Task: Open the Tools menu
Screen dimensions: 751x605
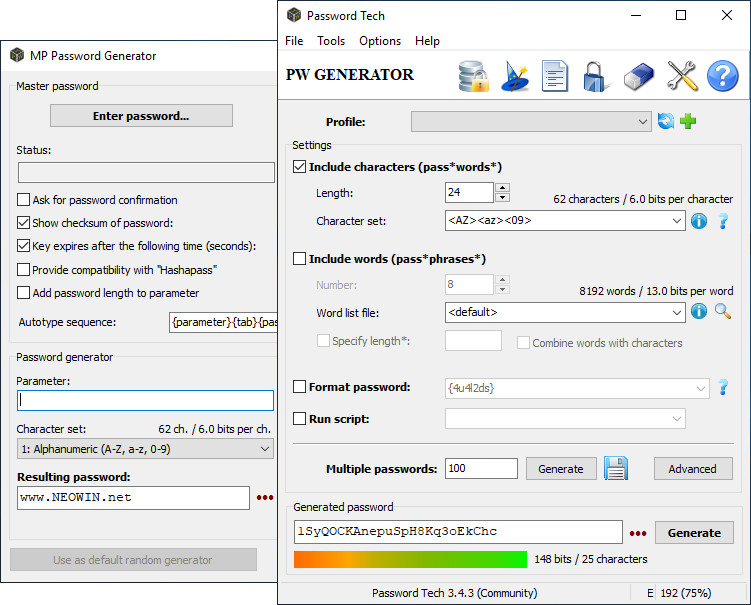Action: pos(331,41)
